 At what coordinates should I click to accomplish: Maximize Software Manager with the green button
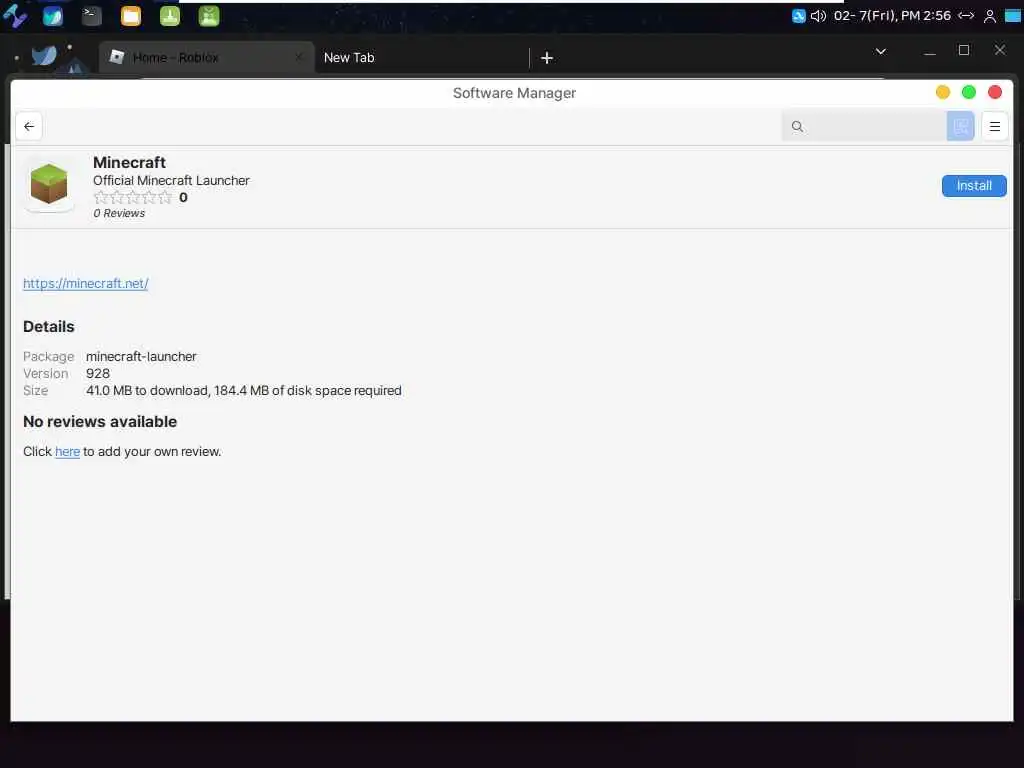coord(968,93)
